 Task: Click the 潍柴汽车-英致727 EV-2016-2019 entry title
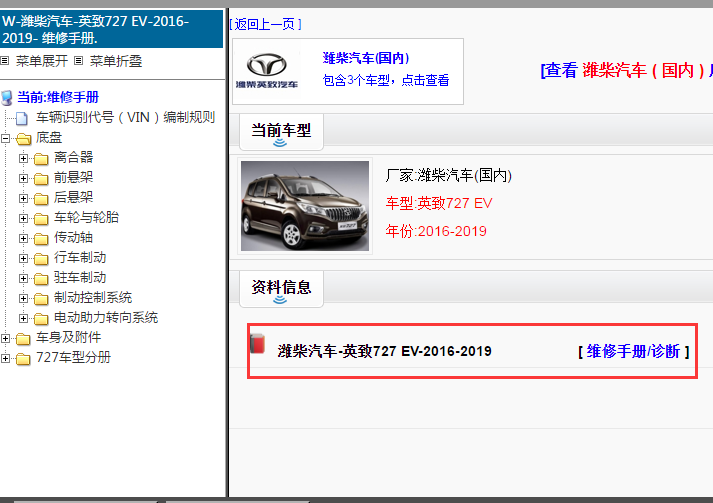[385, 352]
